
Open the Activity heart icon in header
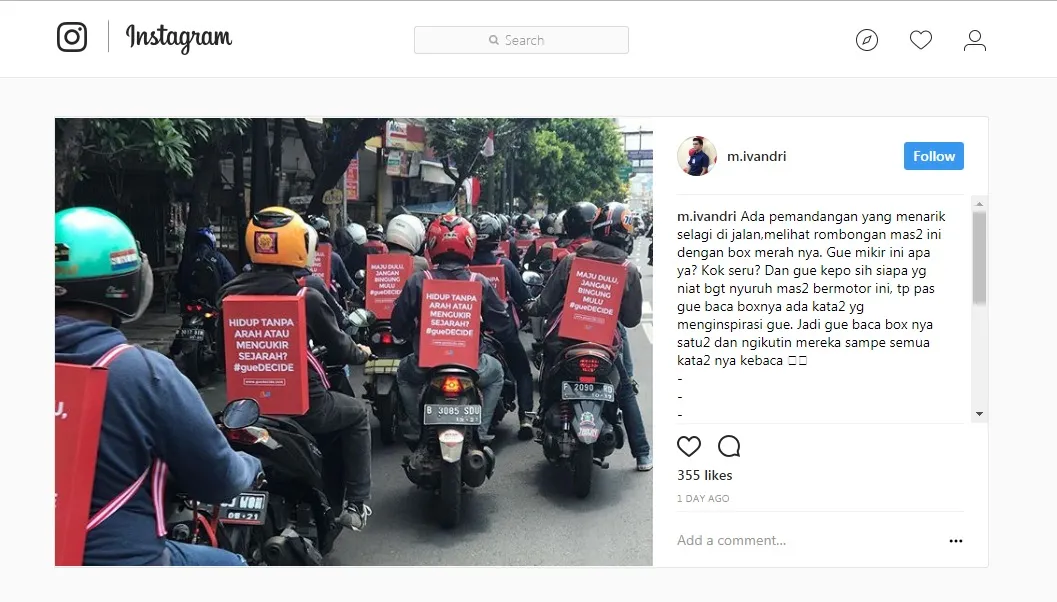(921, 40)
